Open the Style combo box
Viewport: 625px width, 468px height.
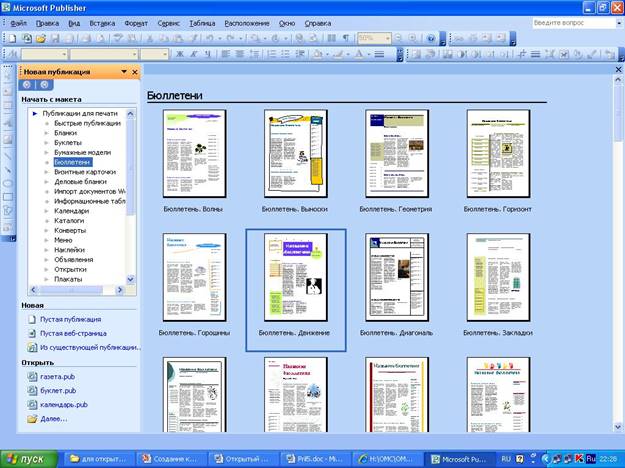pos(44,54)
